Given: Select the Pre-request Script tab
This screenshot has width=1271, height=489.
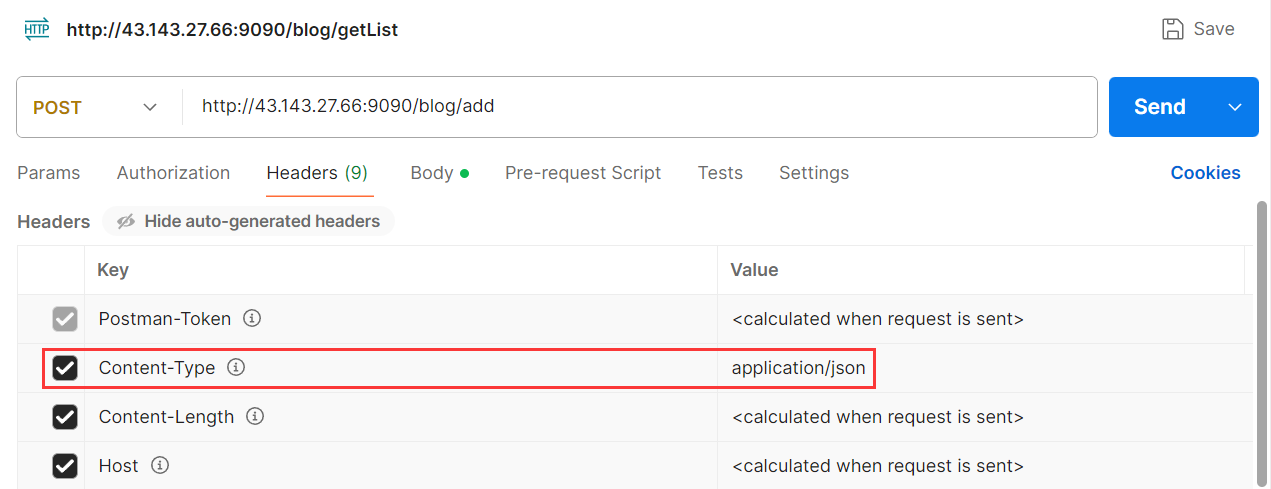Looking at the screenshot, I should 583,173.
